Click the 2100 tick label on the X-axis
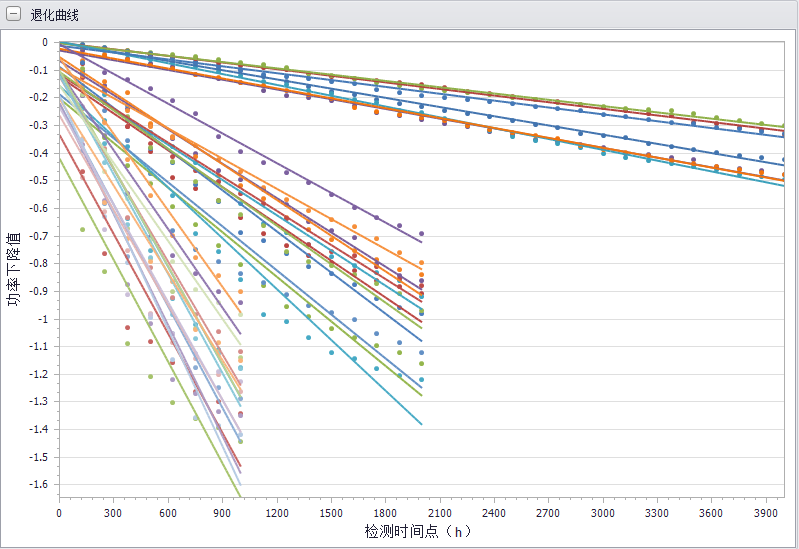Screen dimensions: 799x549 440,512
